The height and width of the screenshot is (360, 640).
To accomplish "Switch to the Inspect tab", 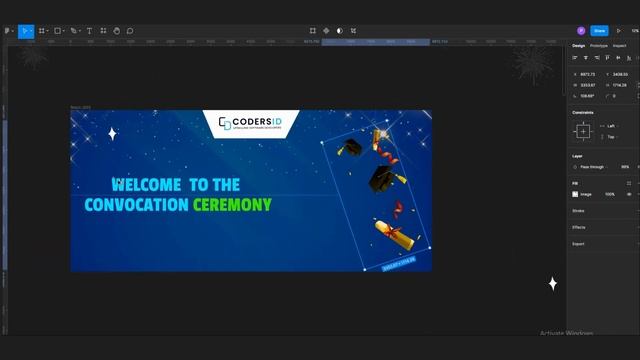I will [x=620, y=46].
